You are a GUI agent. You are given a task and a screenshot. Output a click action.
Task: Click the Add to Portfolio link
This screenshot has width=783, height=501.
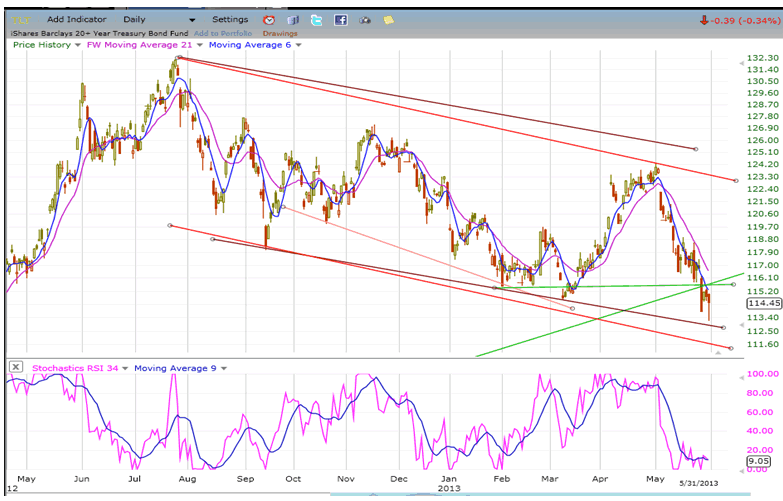coord(225,34)
